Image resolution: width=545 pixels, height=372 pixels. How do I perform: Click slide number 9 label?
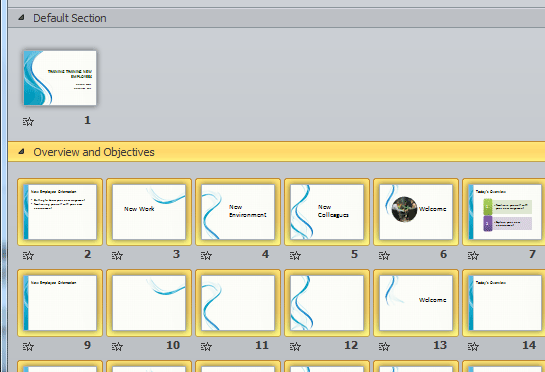(88, 345)
